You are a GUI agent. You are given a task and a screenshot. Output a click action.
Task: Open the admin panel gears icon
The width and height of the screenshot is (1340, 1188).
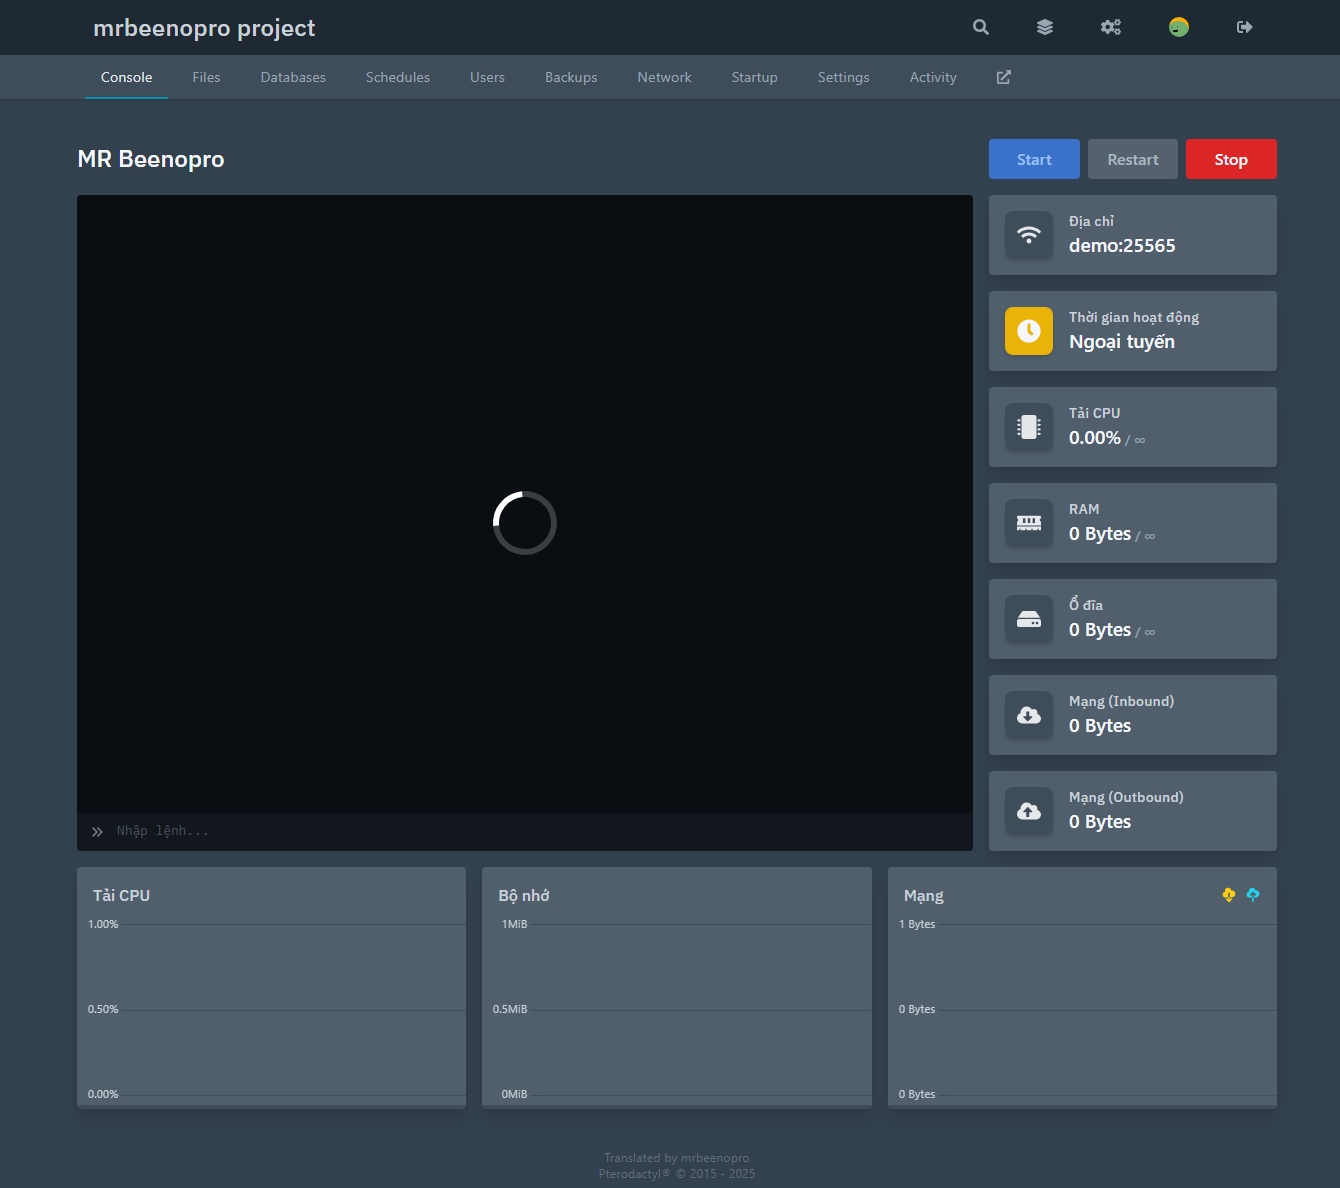click(1111, 27)
